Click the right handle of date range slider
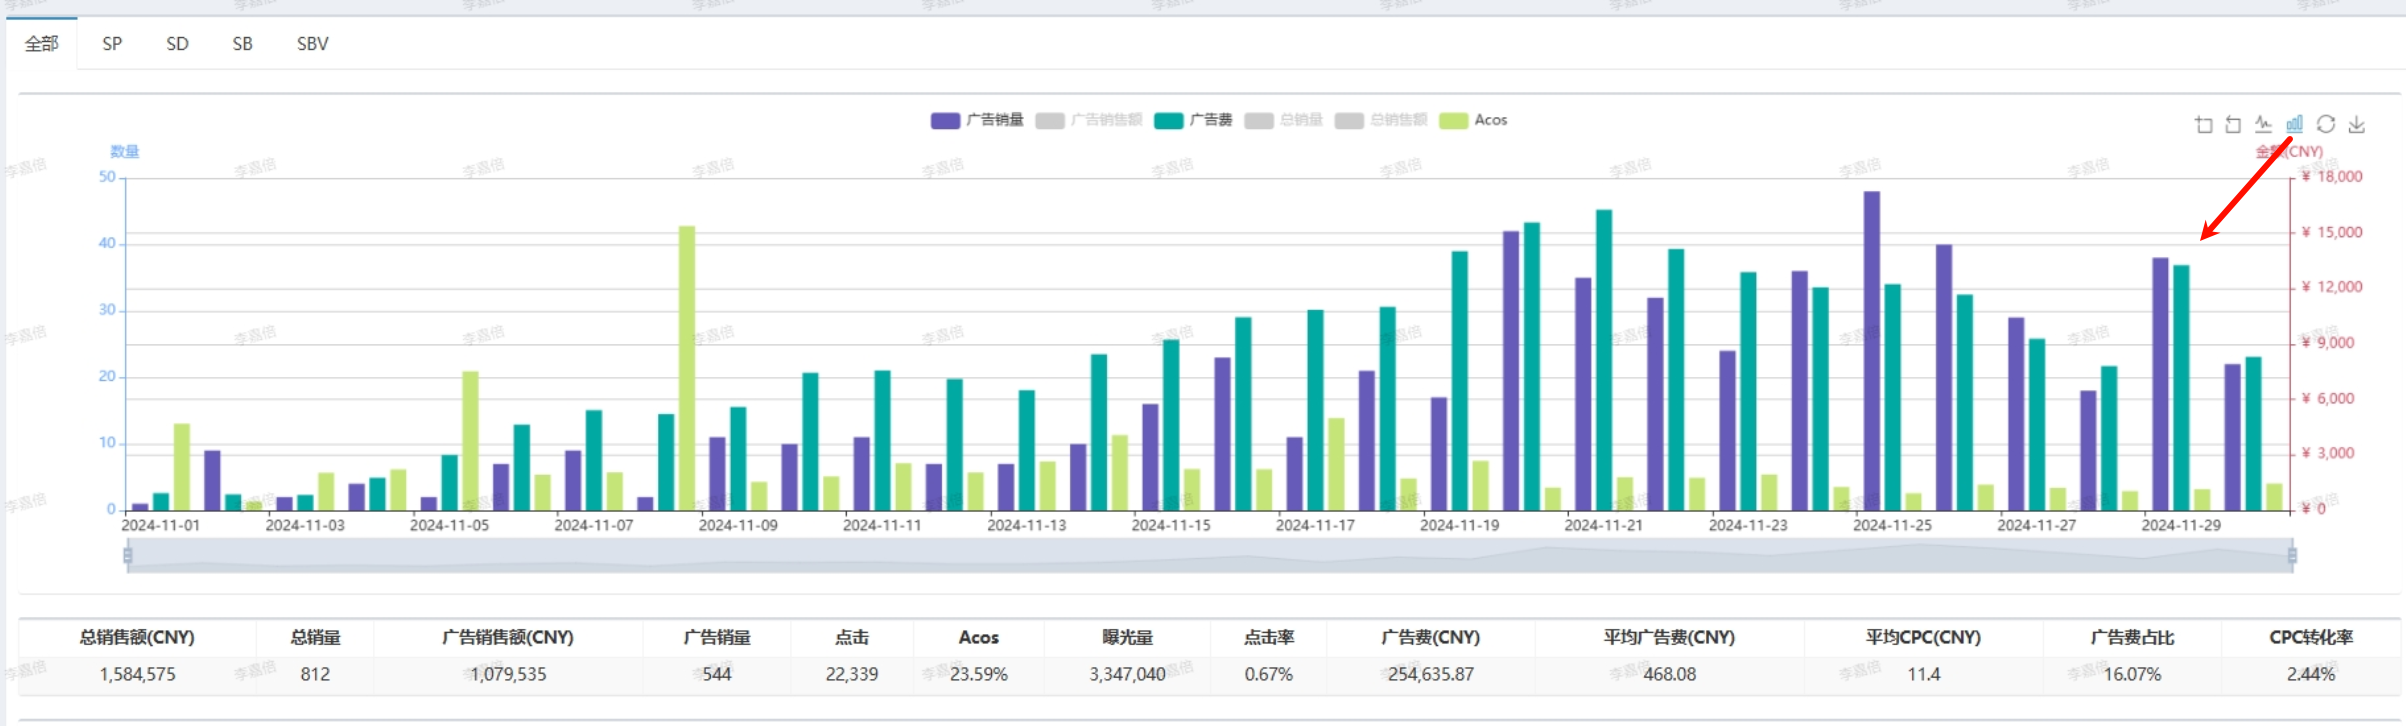The width and height of the screenshot is (2406, 726). tap(2292, 555)
